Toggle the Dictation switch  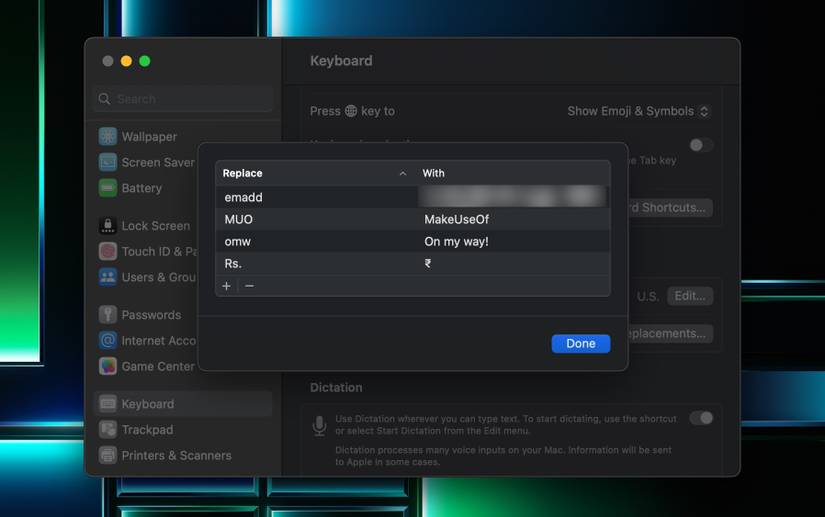[x=701, y=418]
